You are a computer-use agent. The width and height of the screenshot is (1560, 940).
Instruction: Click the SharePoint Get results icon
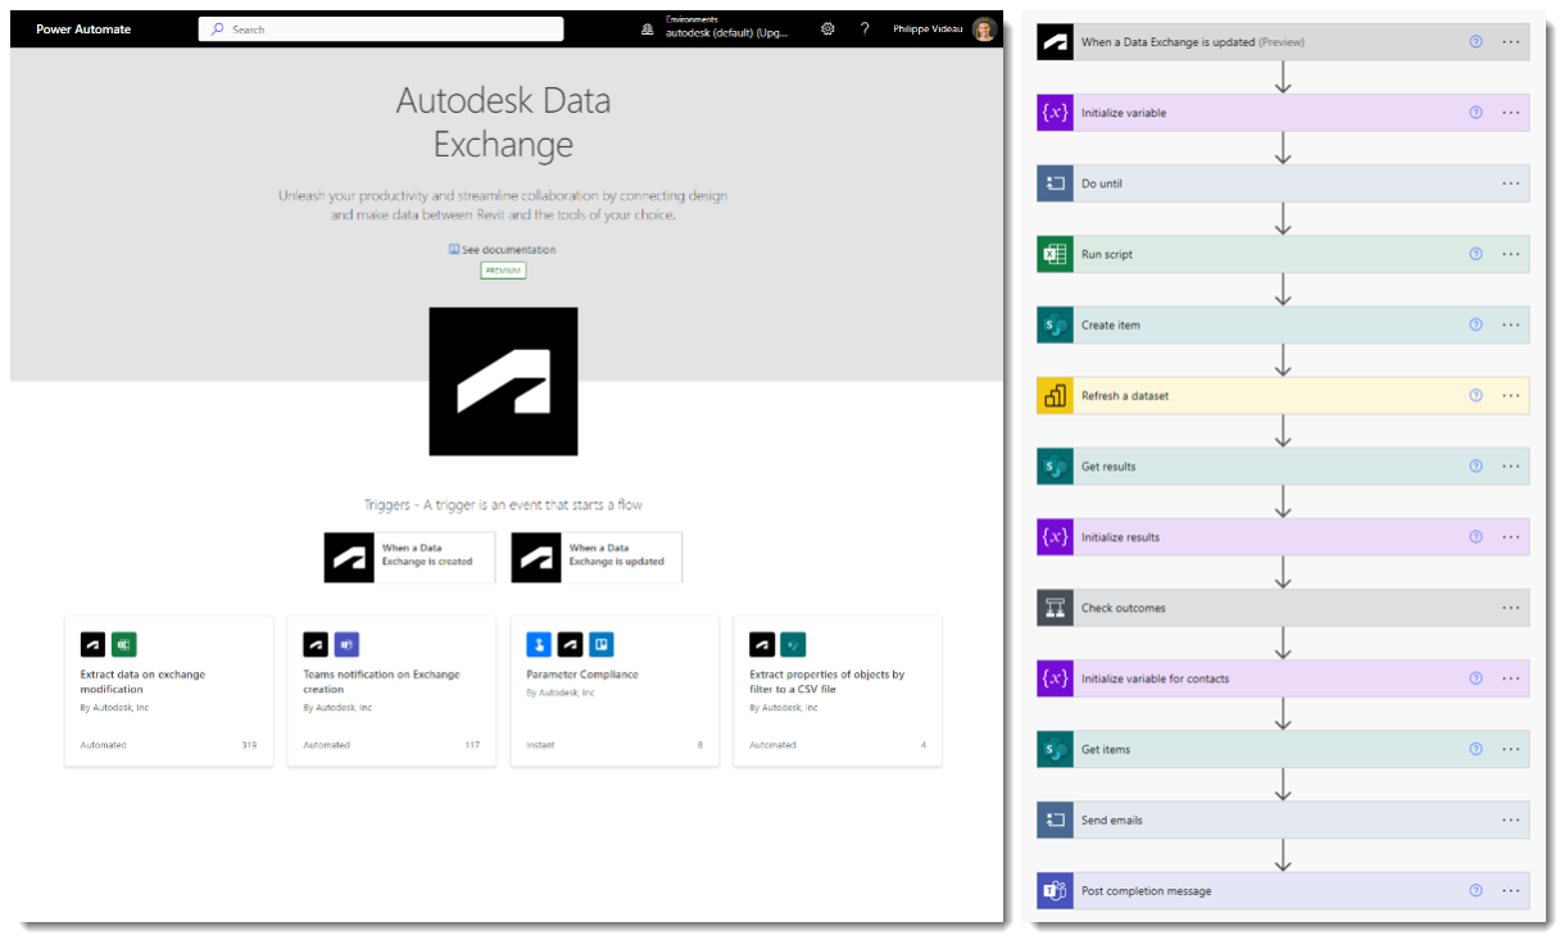point(1055,467)
